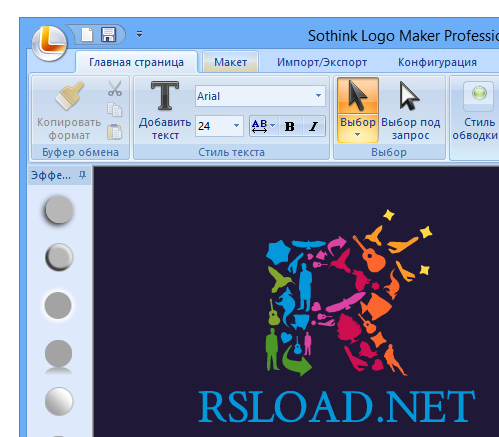
Task: Open the Конфигурация tab
Action: pos(437,62)
